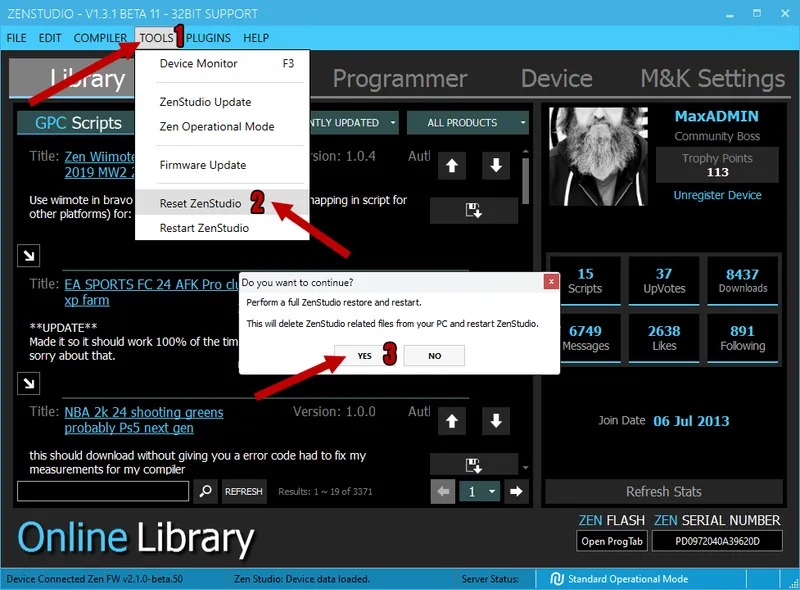Viewport: 800px width, 590px height.
Task: Open the PLUGINS menu
Action: (x=208, y=38)
